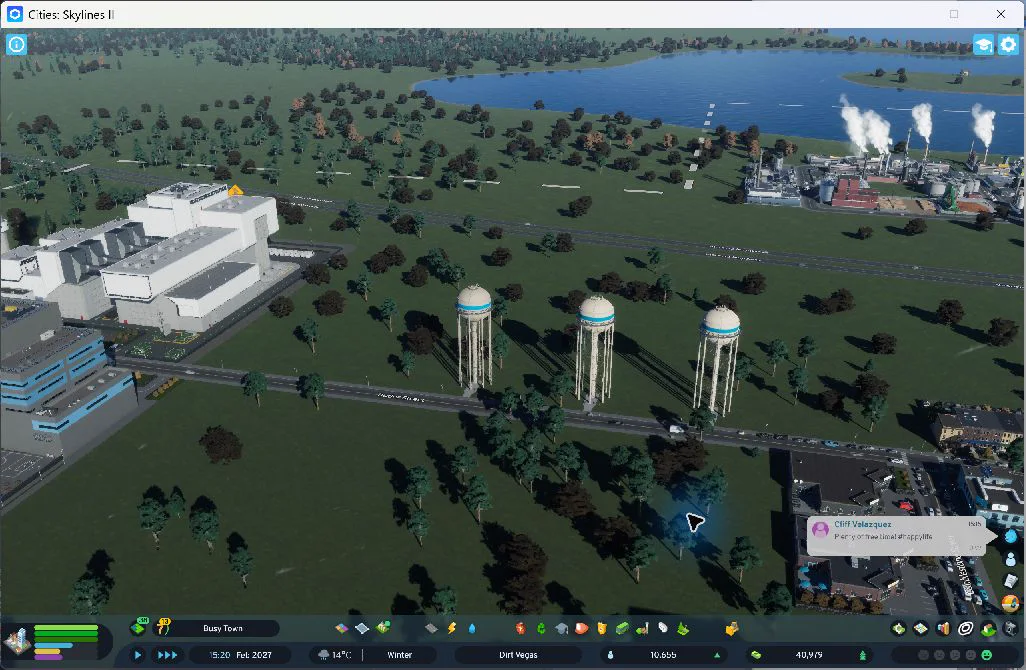Open the radio panel icon
This screenshot has height=670, width=1026.
(1011, 603)
